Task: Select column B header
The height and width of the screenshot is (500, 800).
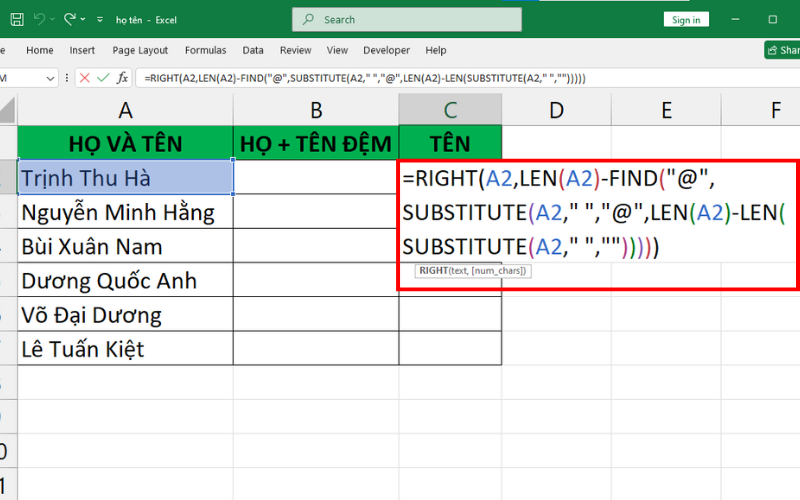Action: point(316,109)
